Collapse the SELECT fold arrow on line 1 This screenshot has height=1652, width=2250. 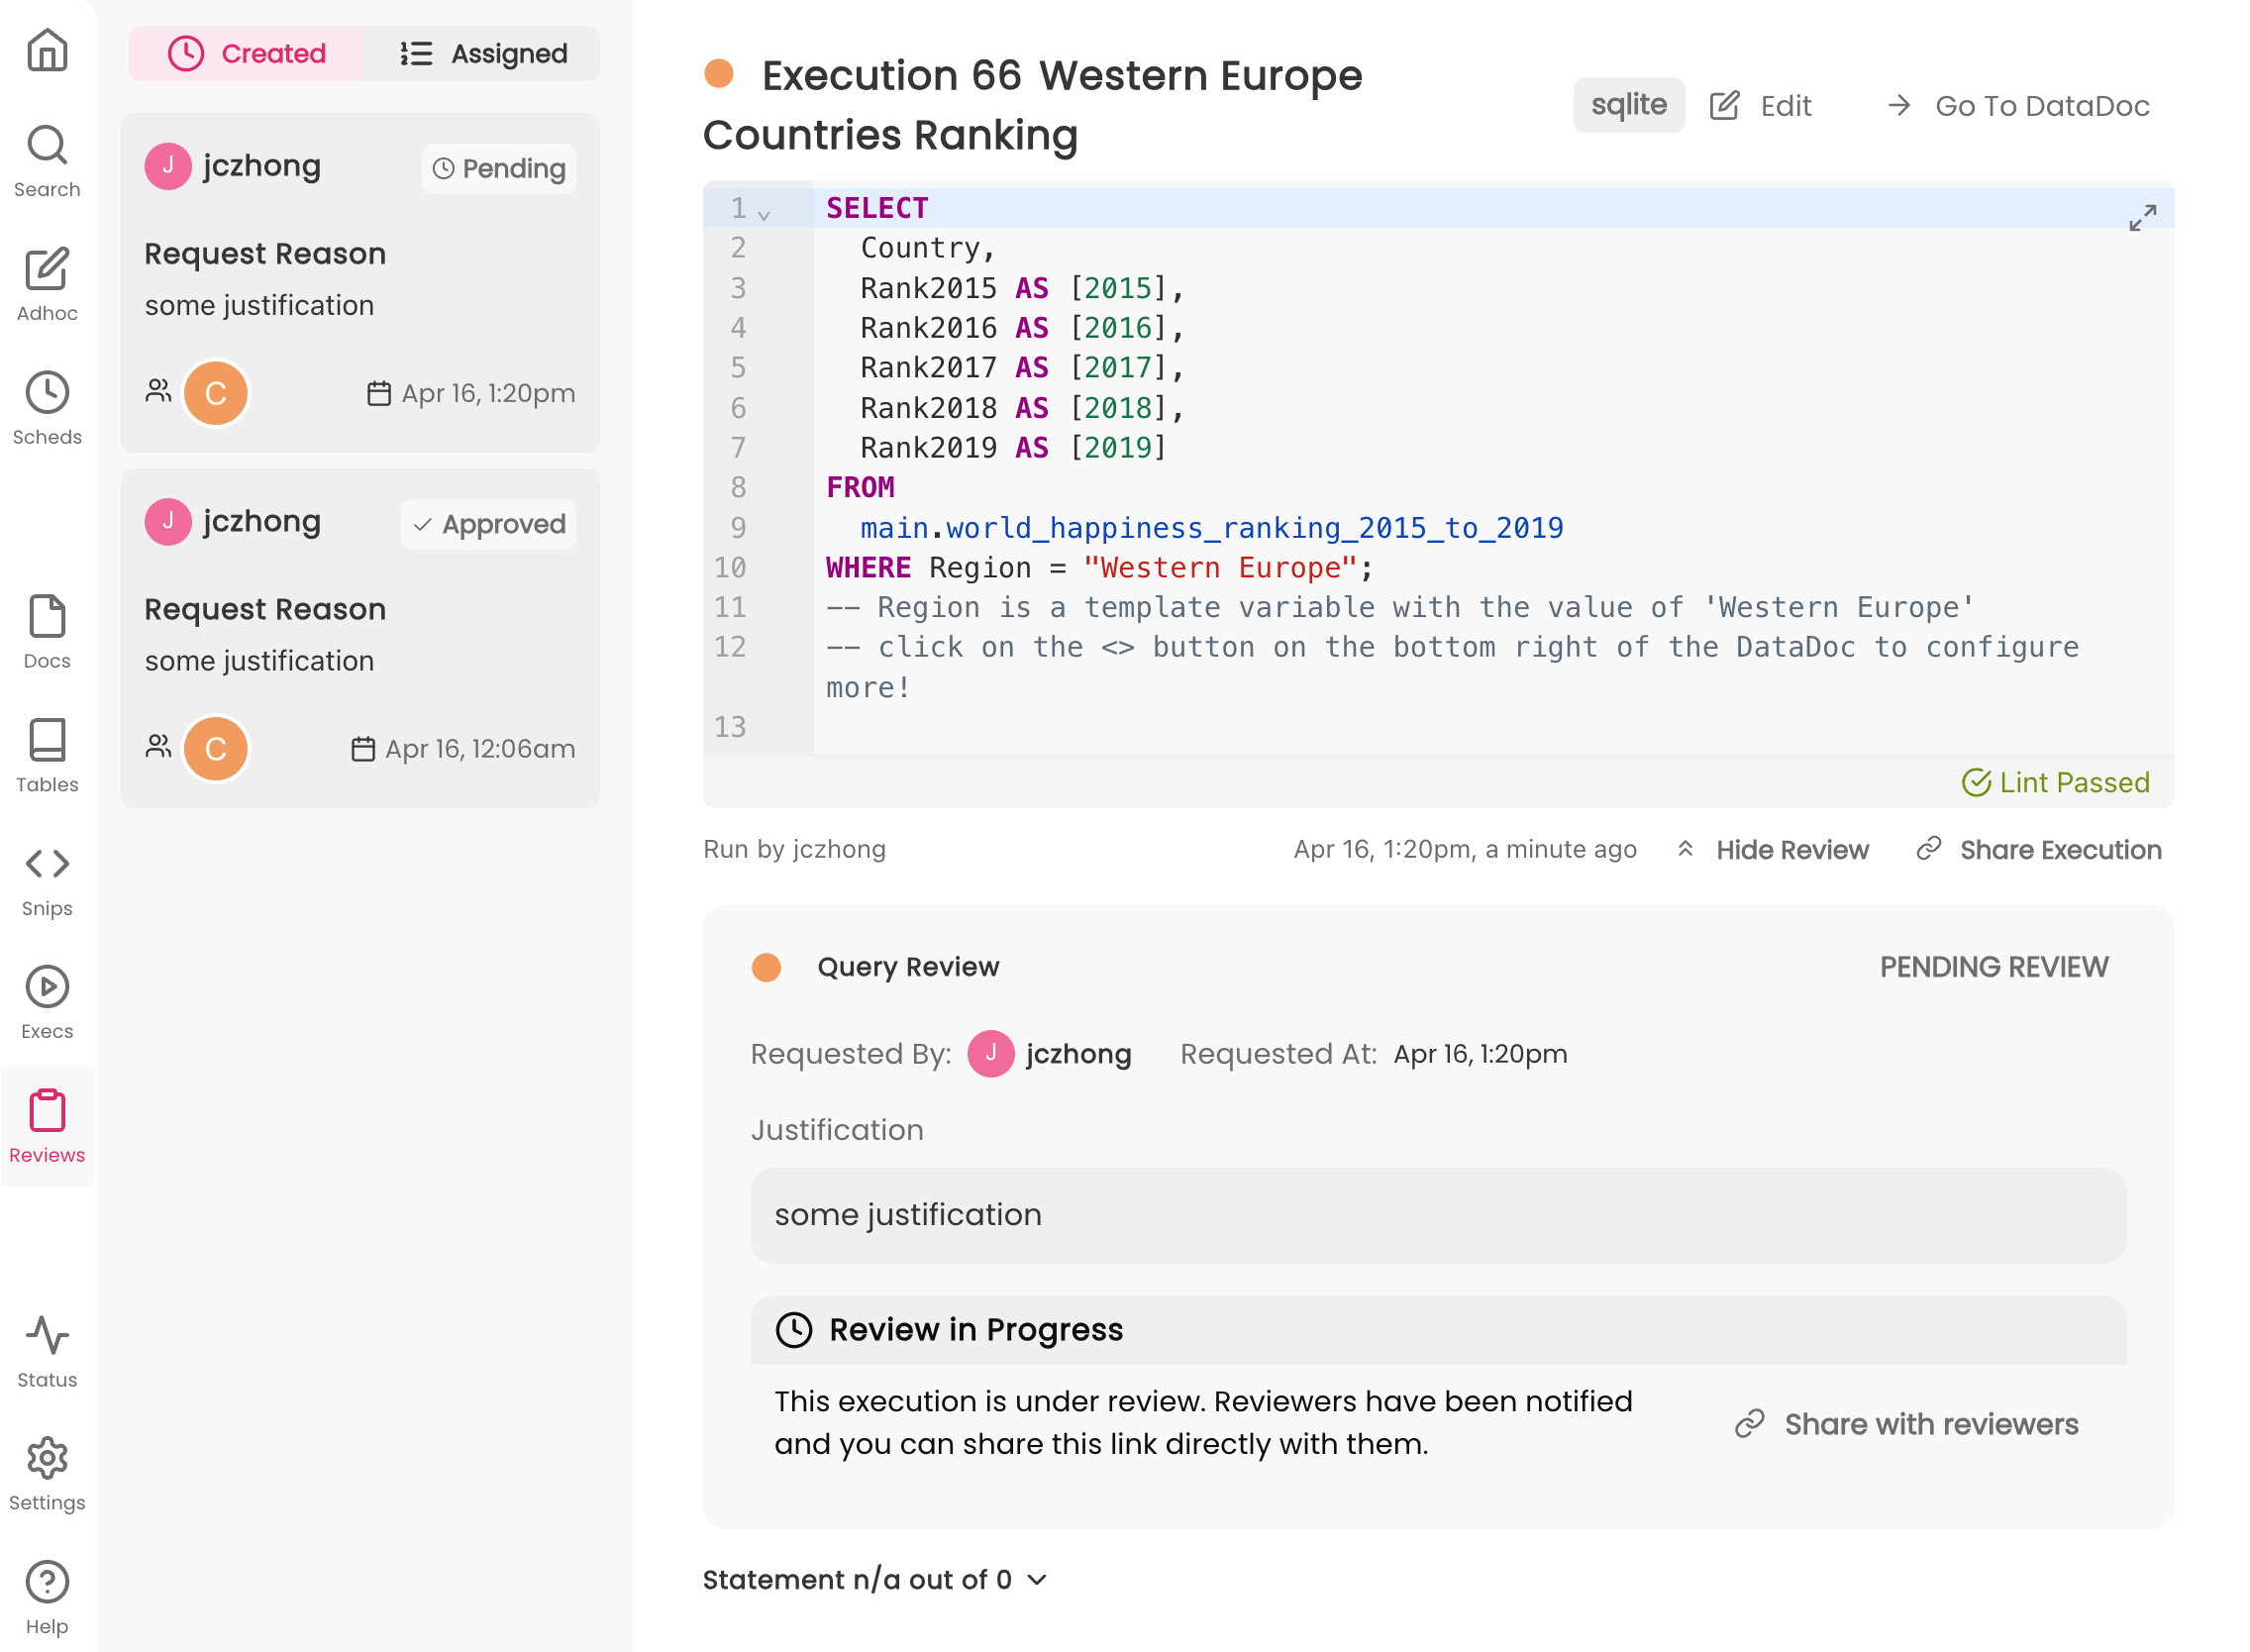(x=764, y=215)
